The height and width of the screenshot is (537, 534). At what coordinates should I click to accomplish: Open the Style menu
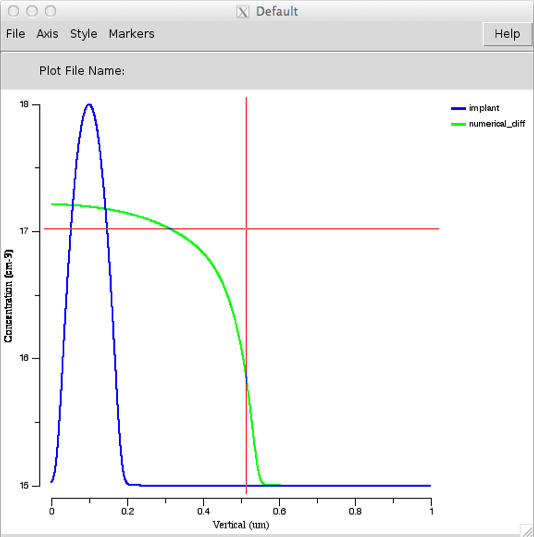click(84, 34)
